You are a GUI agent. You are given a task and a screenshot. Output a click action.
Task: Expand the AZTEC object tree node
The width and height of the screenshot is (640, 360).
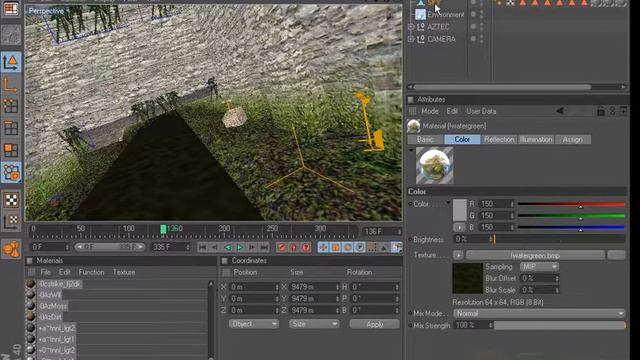click(411, 27)
